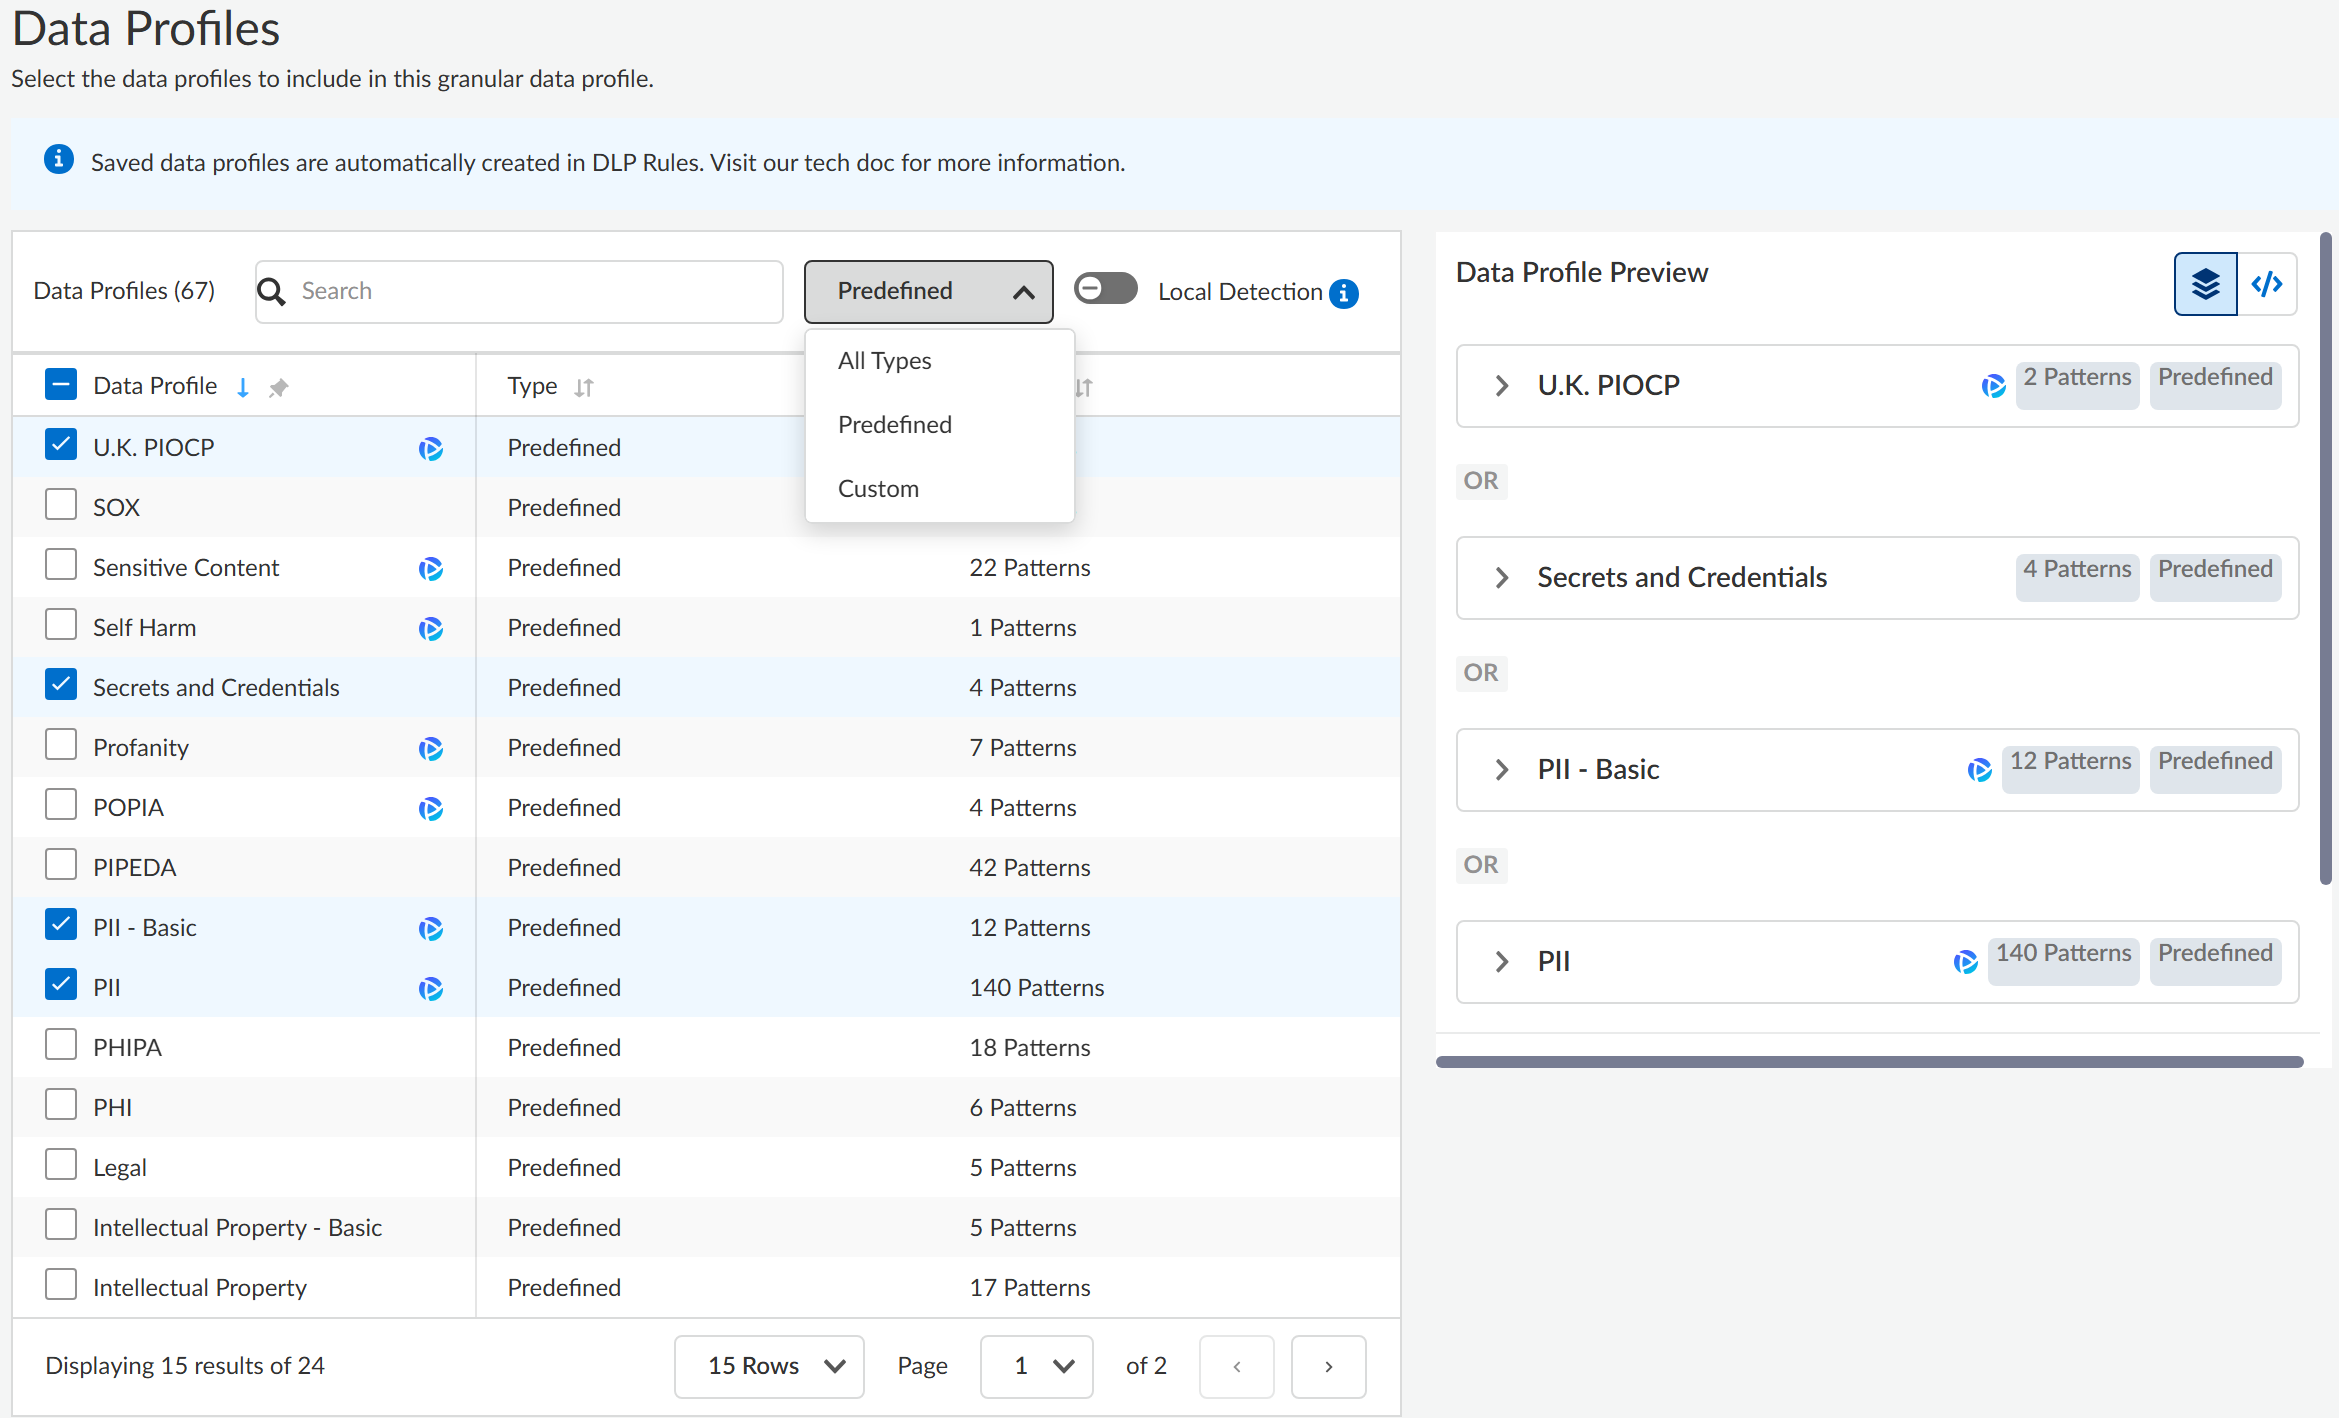2339x1418 pixels.
Task: Click Local Detection info icon
Action: 1344,293
